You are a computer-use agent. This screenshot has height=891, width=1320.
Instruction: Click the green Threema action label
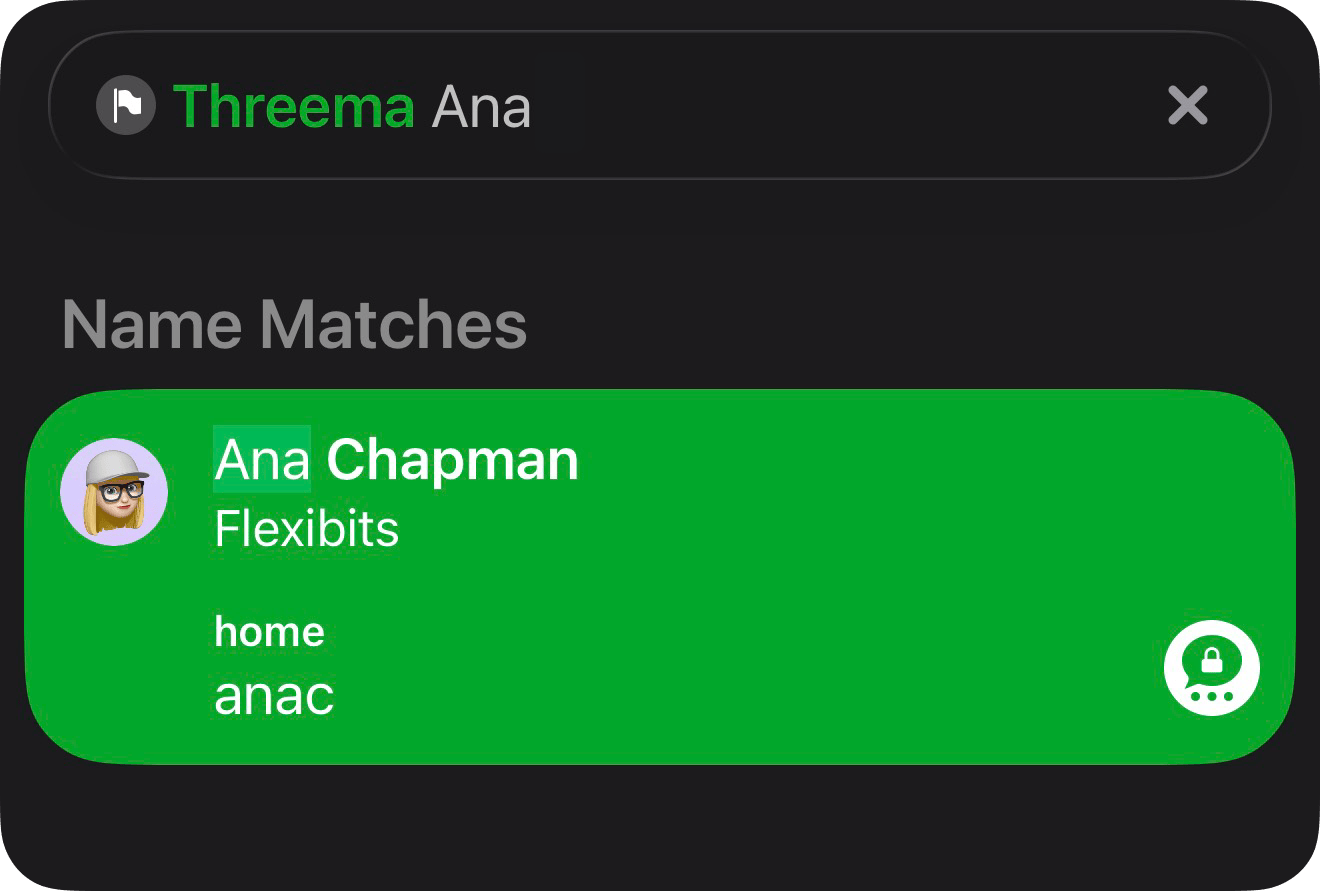(294, 106)
